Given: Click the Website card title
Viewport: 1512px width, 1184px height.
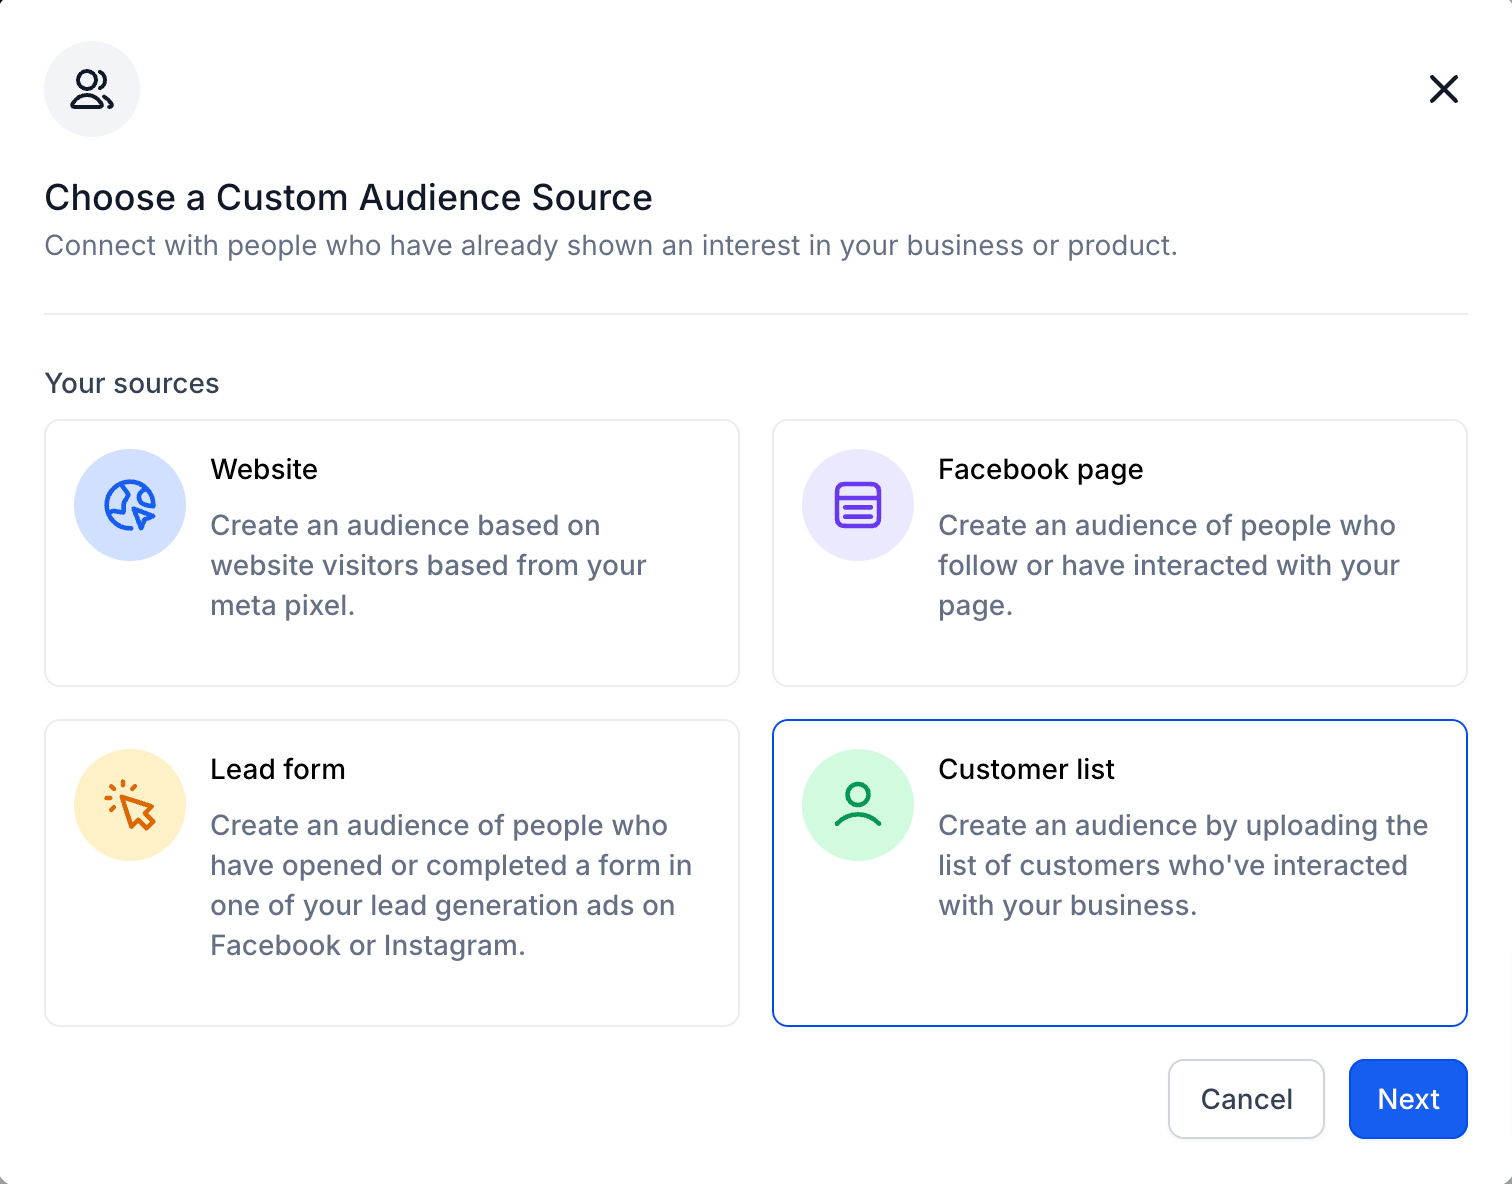Looking at the screenshot, I should tap(264, 469).
